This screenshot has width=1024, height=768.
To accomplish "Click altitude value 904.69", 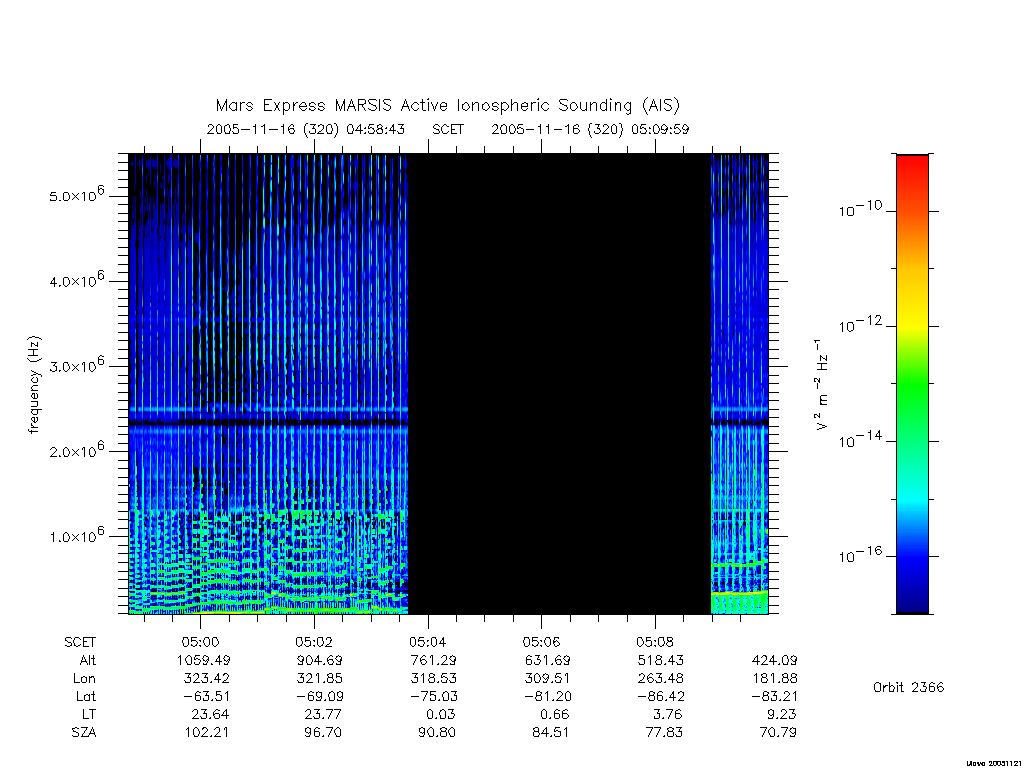I will pyautogui.click(x=320, y=660).
